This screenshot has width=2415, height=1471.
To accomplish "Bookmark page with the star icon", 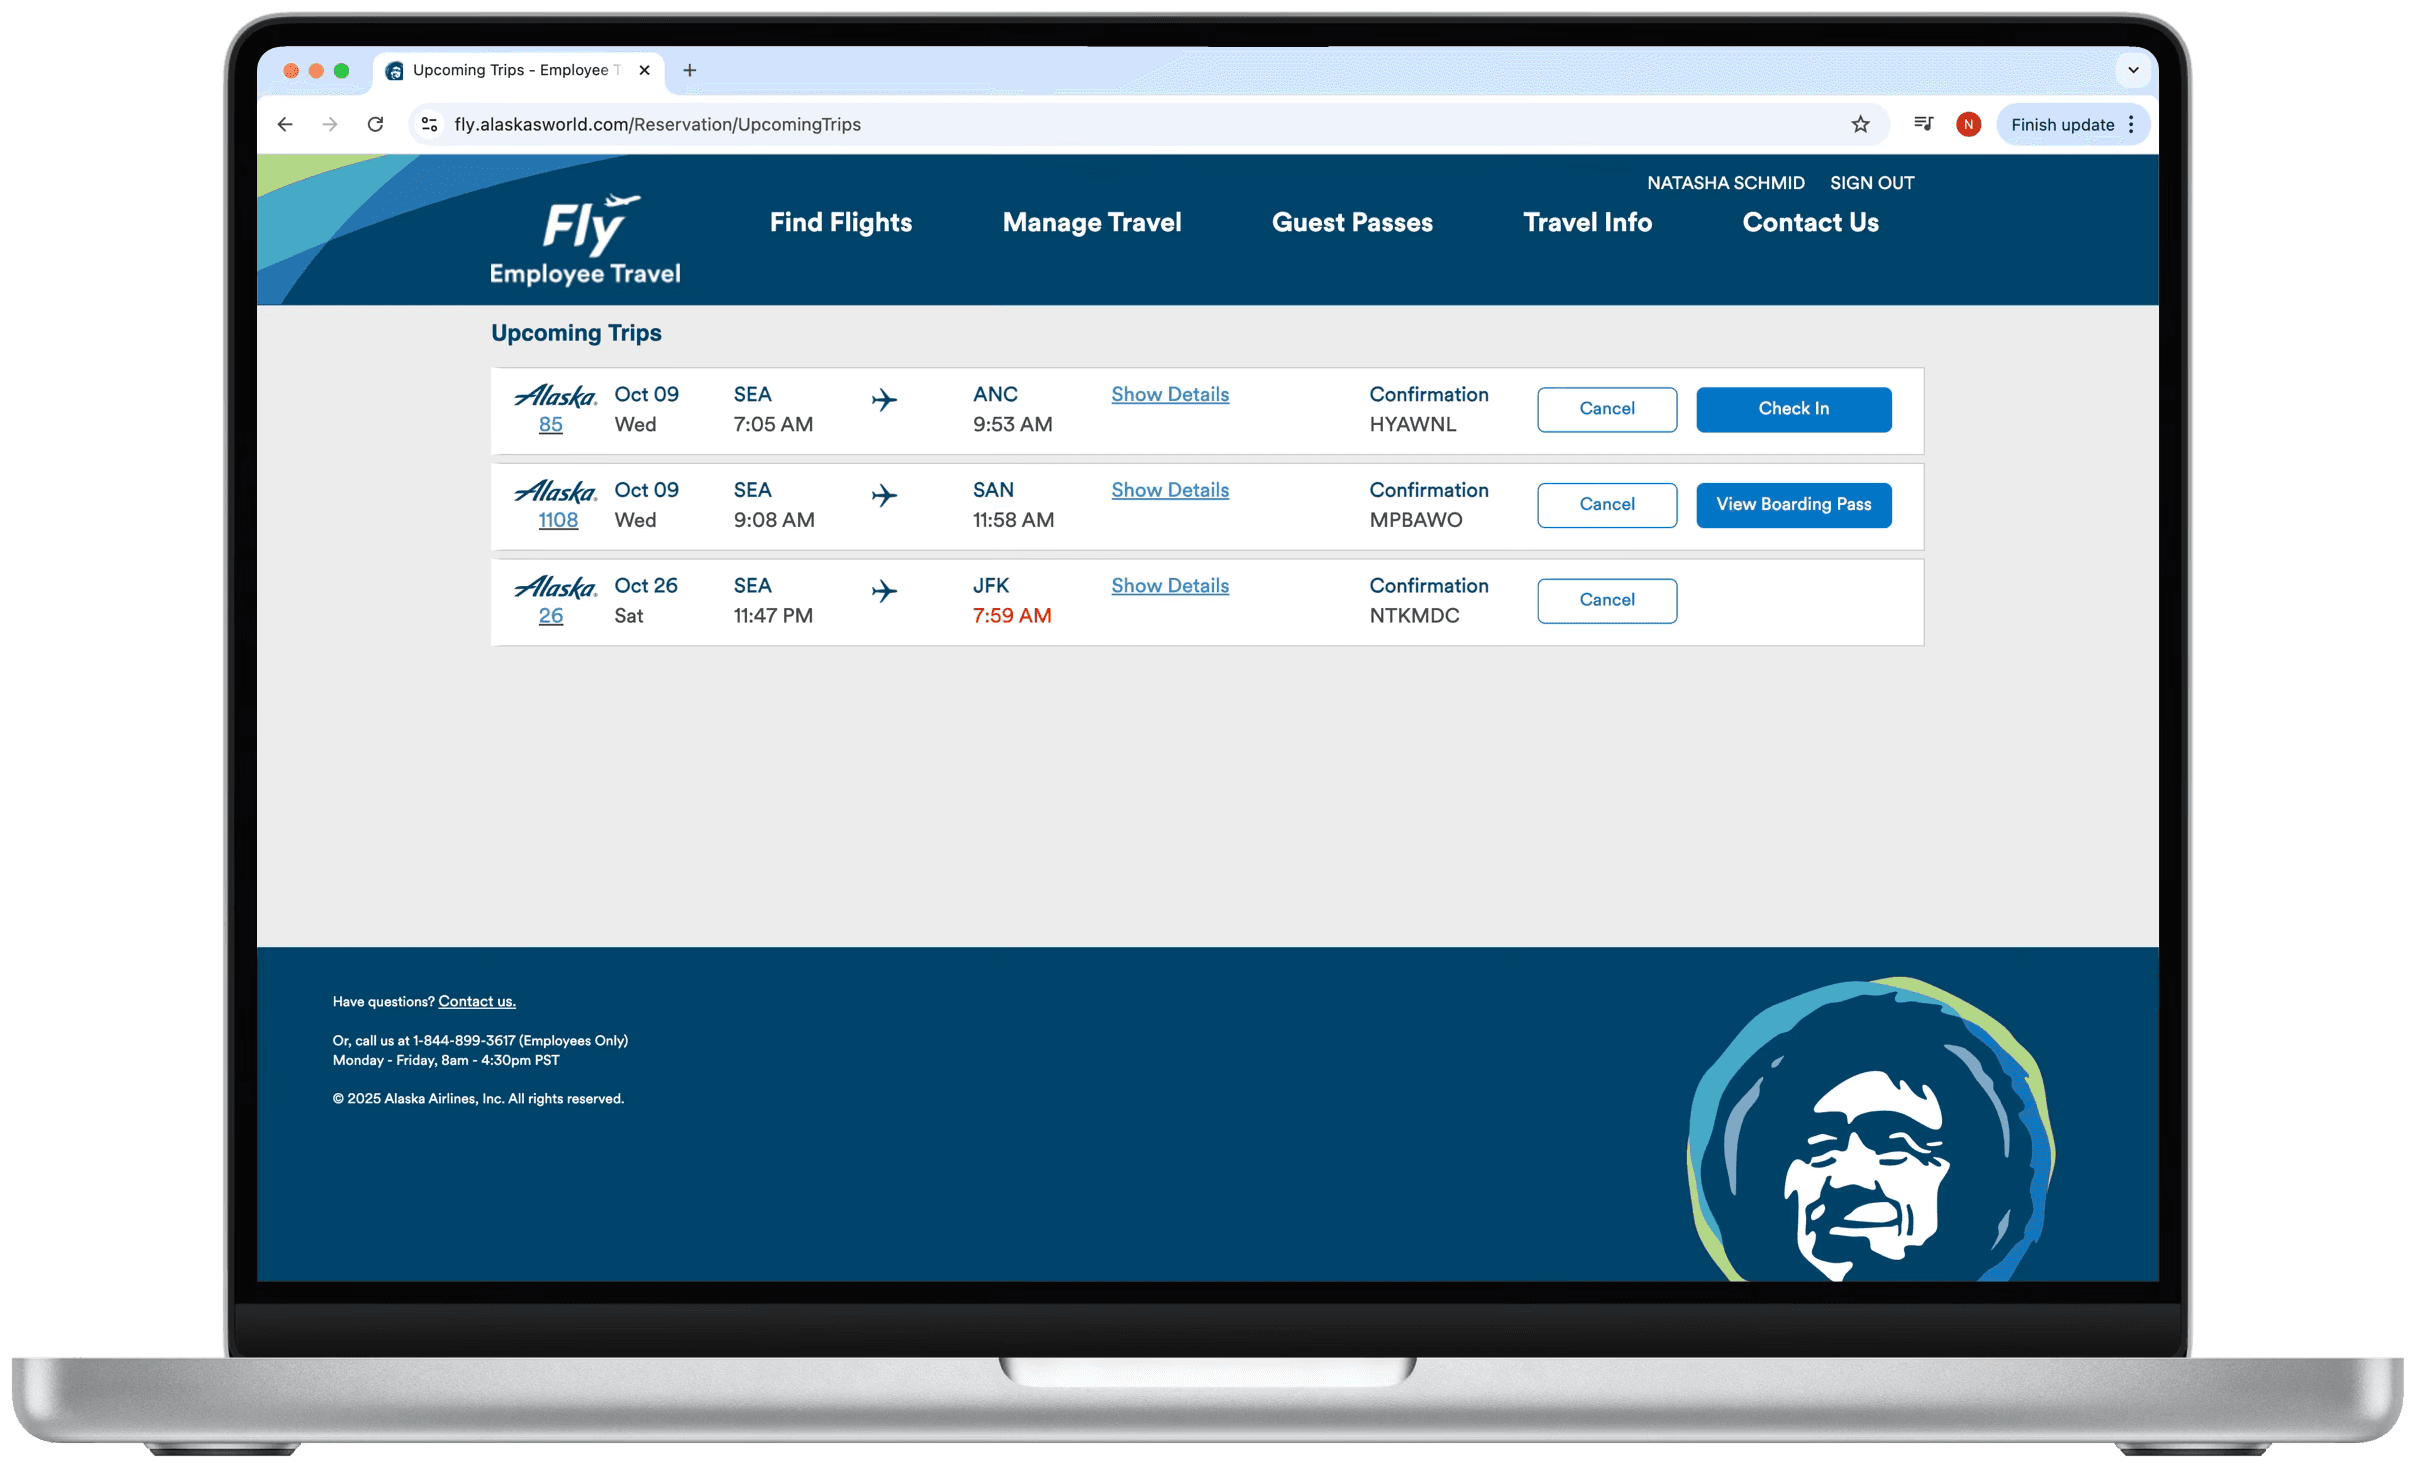I will point(1859,124).
